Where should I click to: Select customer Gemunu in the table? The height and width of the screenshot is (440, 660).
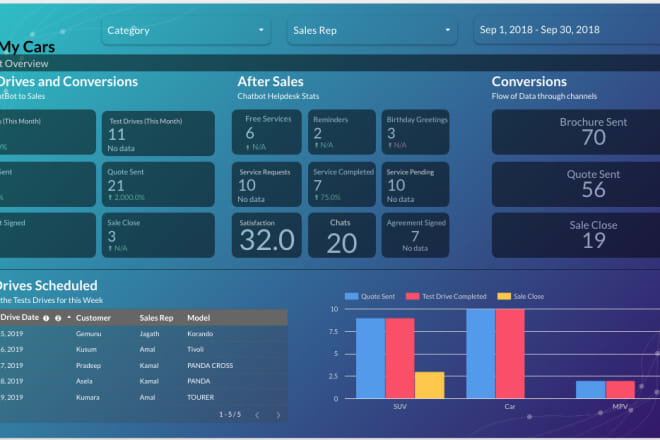(x=88, y=333)
